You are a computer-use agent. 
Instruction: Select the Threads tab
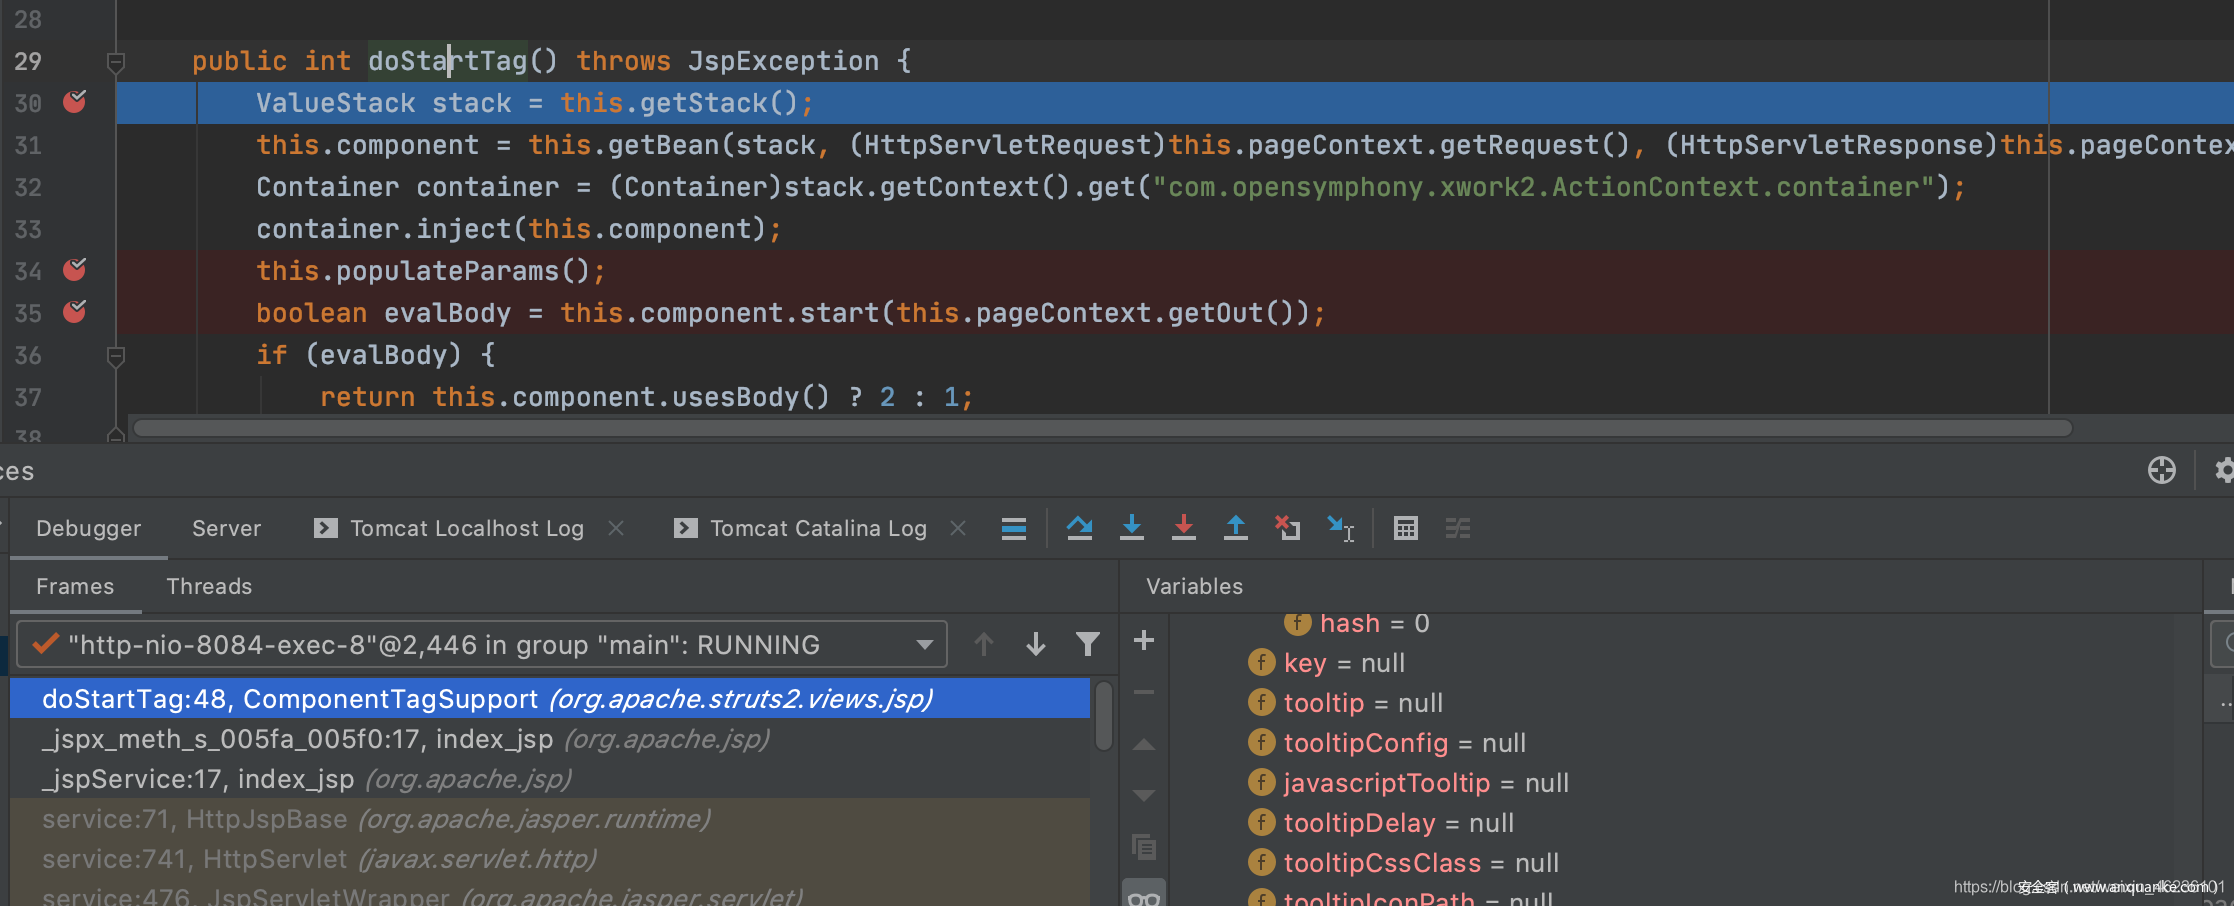[x=209, y=586]
